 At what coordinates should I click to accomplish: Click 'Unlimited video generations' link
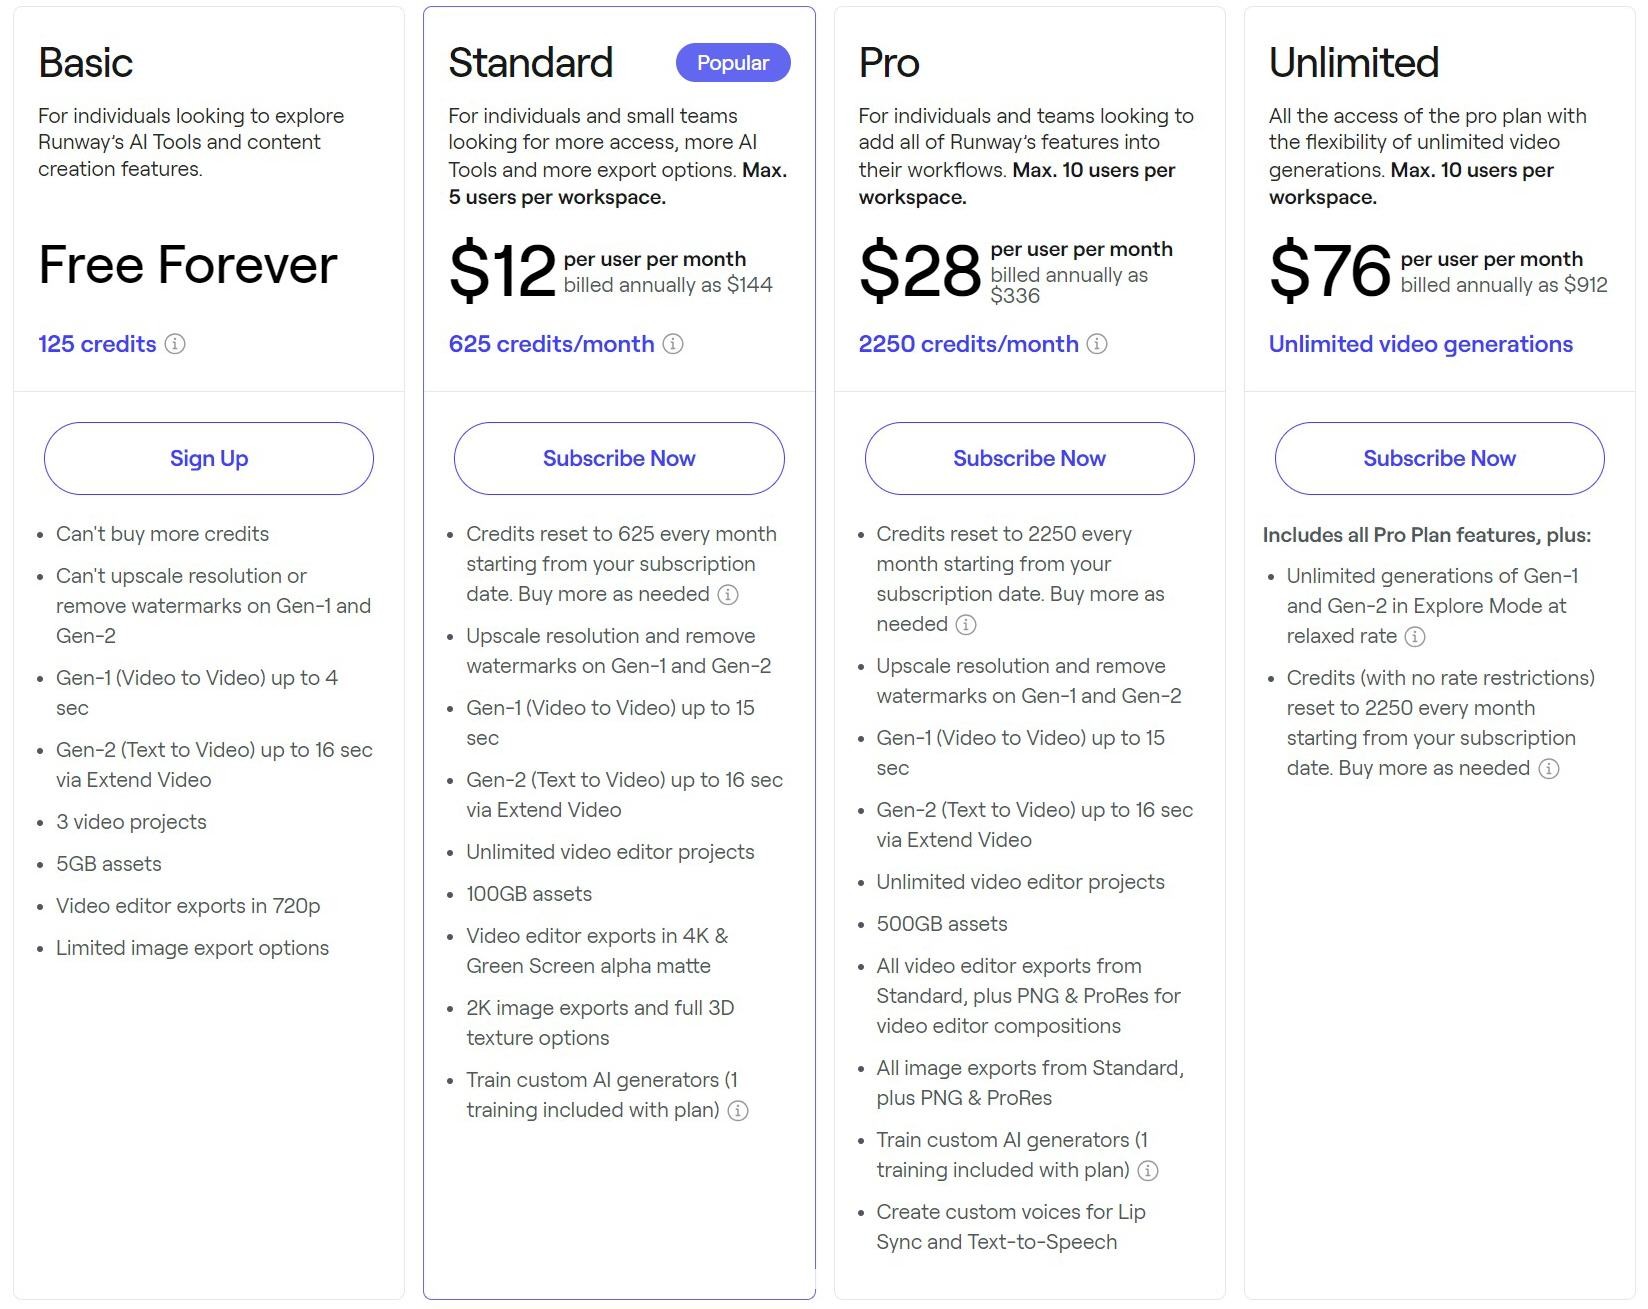tap(1421, 344)
